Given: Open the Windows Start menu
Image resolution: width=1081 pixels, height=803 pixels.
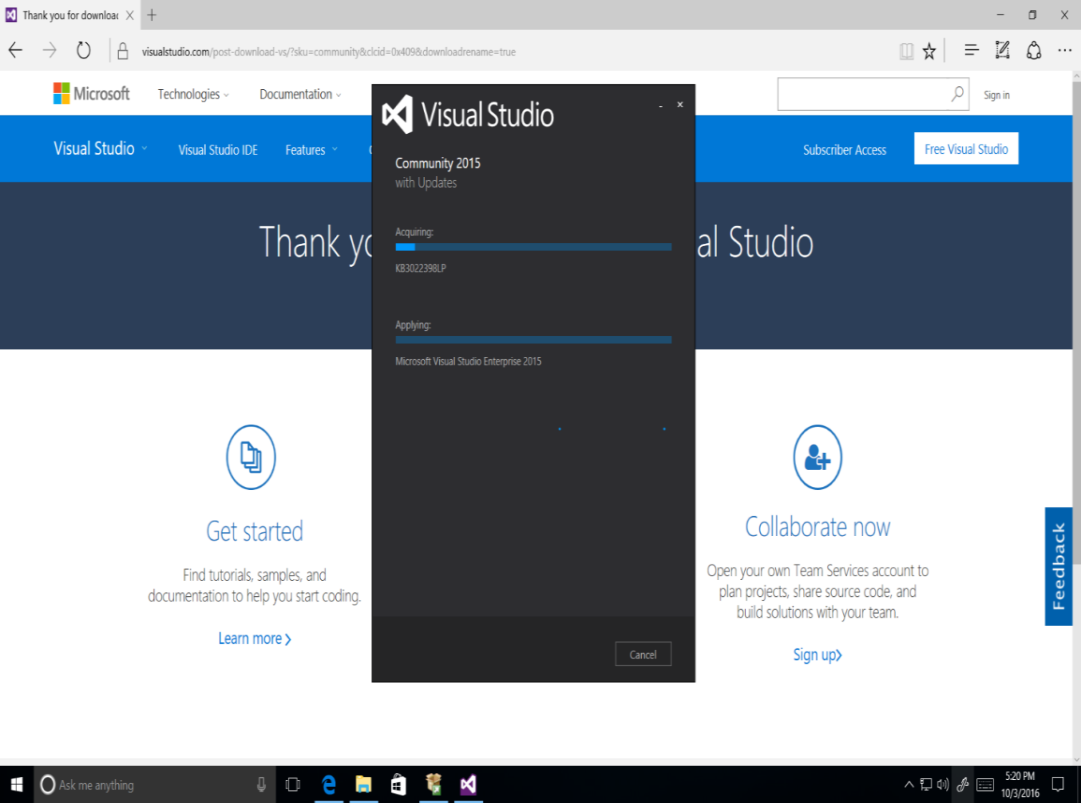Looking at the screenshot, I should point(17,784).
